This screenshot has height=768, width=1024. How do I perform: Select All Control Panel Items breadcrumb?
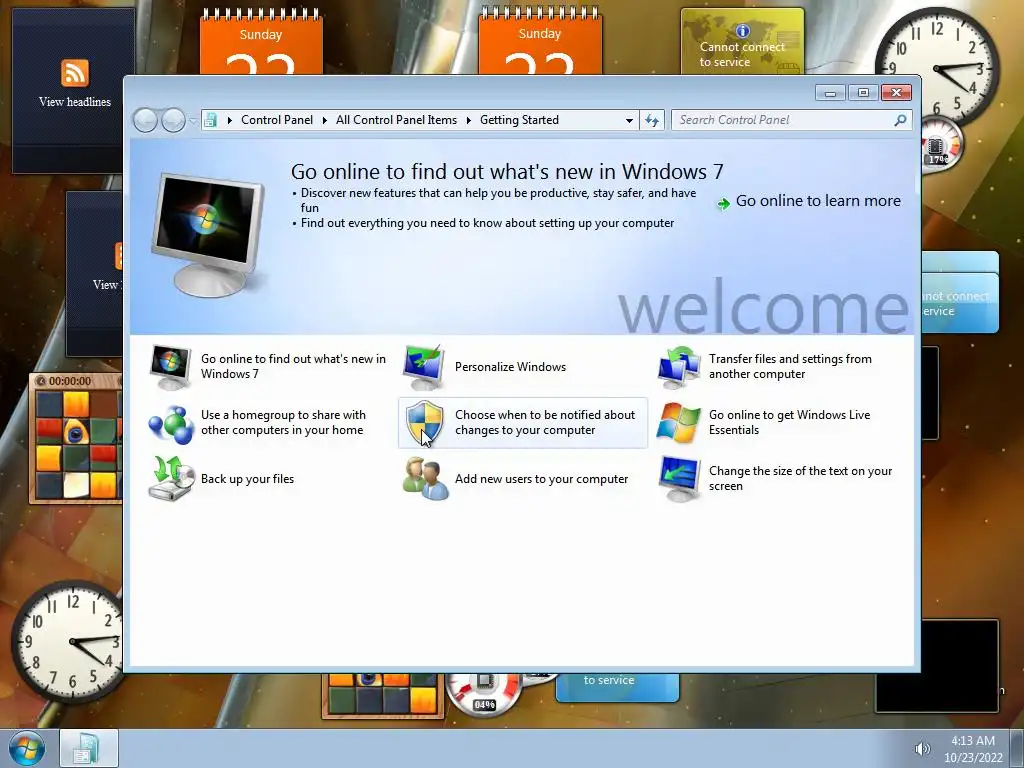pyautogui.click(x=396, y=120)
